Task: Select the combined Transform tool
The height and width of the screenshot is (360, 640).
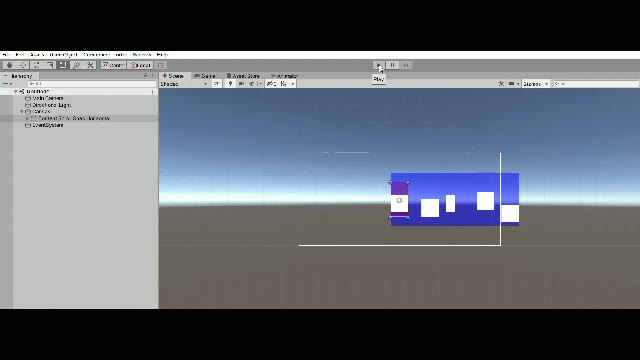Action: pos(76,65)
